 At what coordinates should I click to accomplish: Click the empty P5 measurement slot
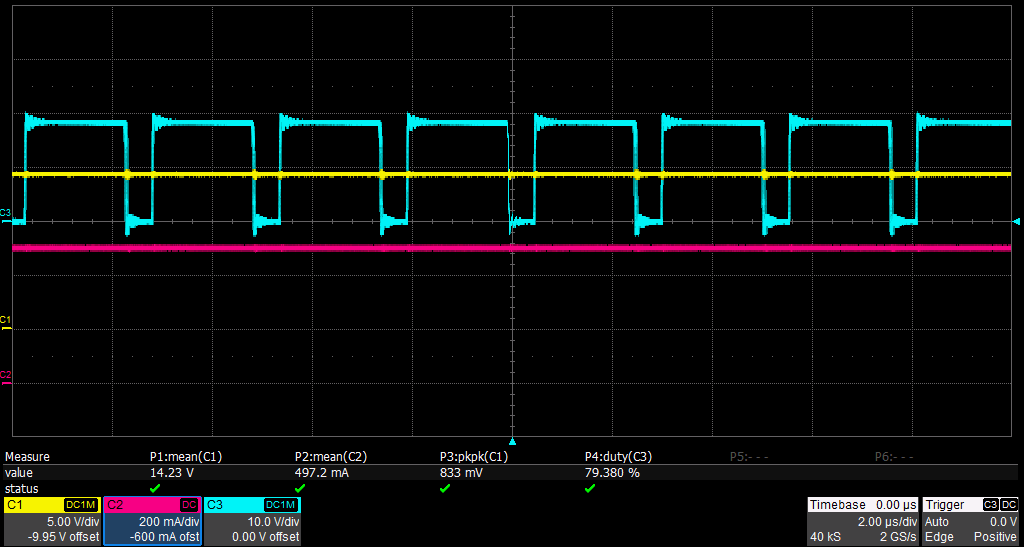pyautogui.click(x=748, y=458)
